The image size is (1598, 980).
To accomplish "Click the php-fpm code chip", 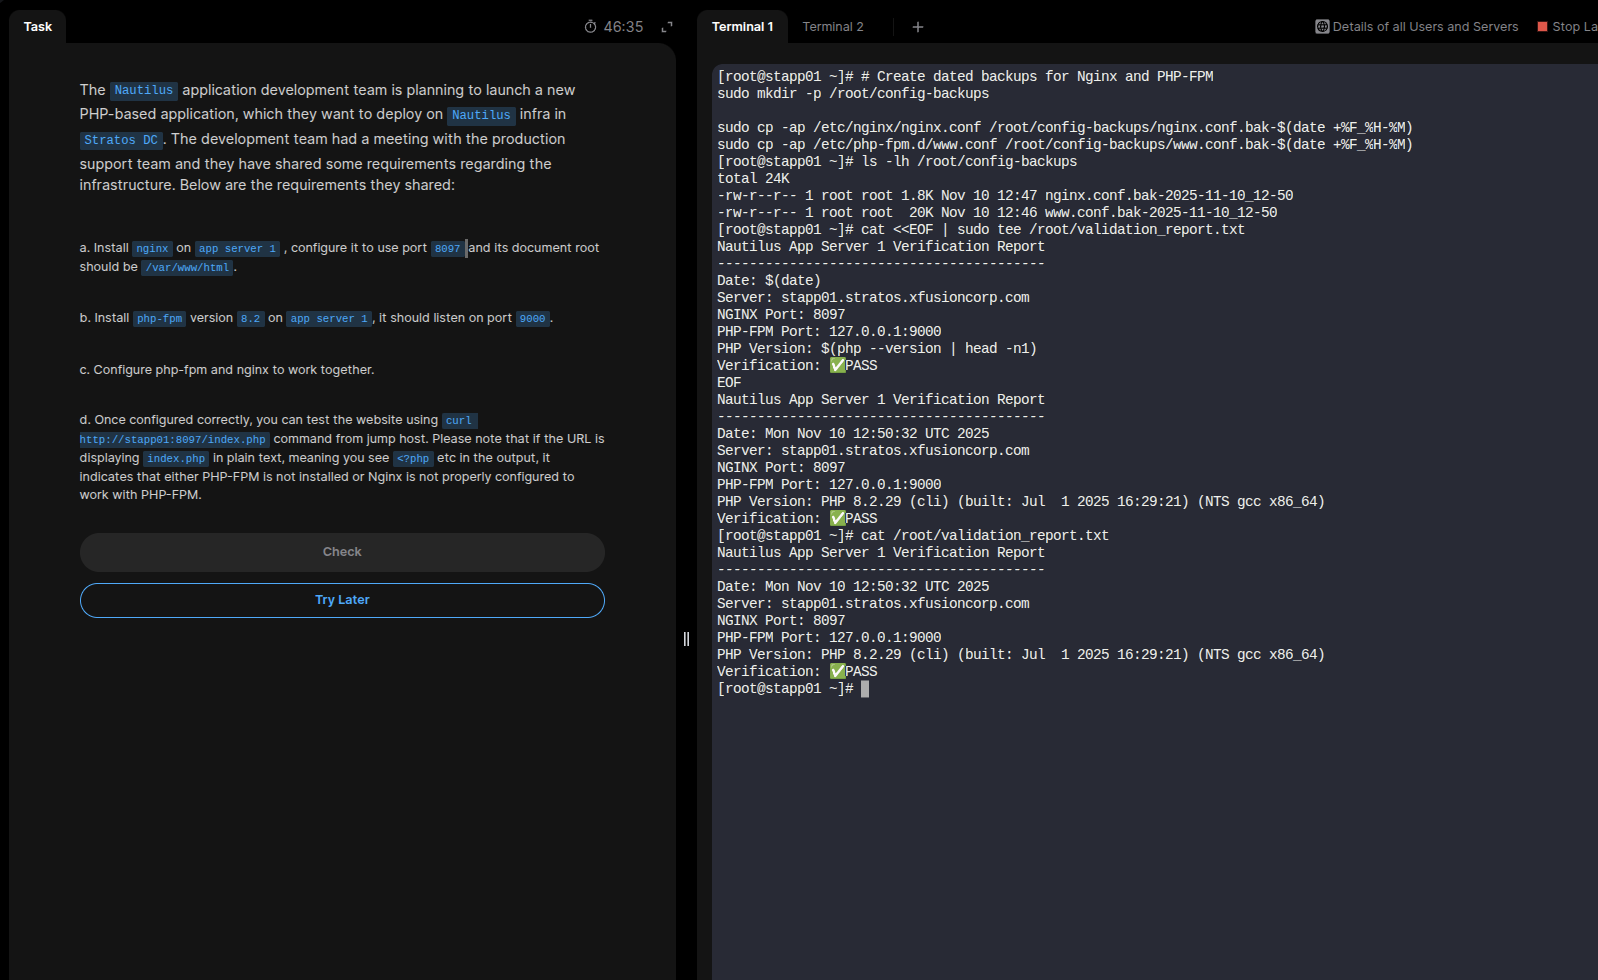I will [159, 319].
